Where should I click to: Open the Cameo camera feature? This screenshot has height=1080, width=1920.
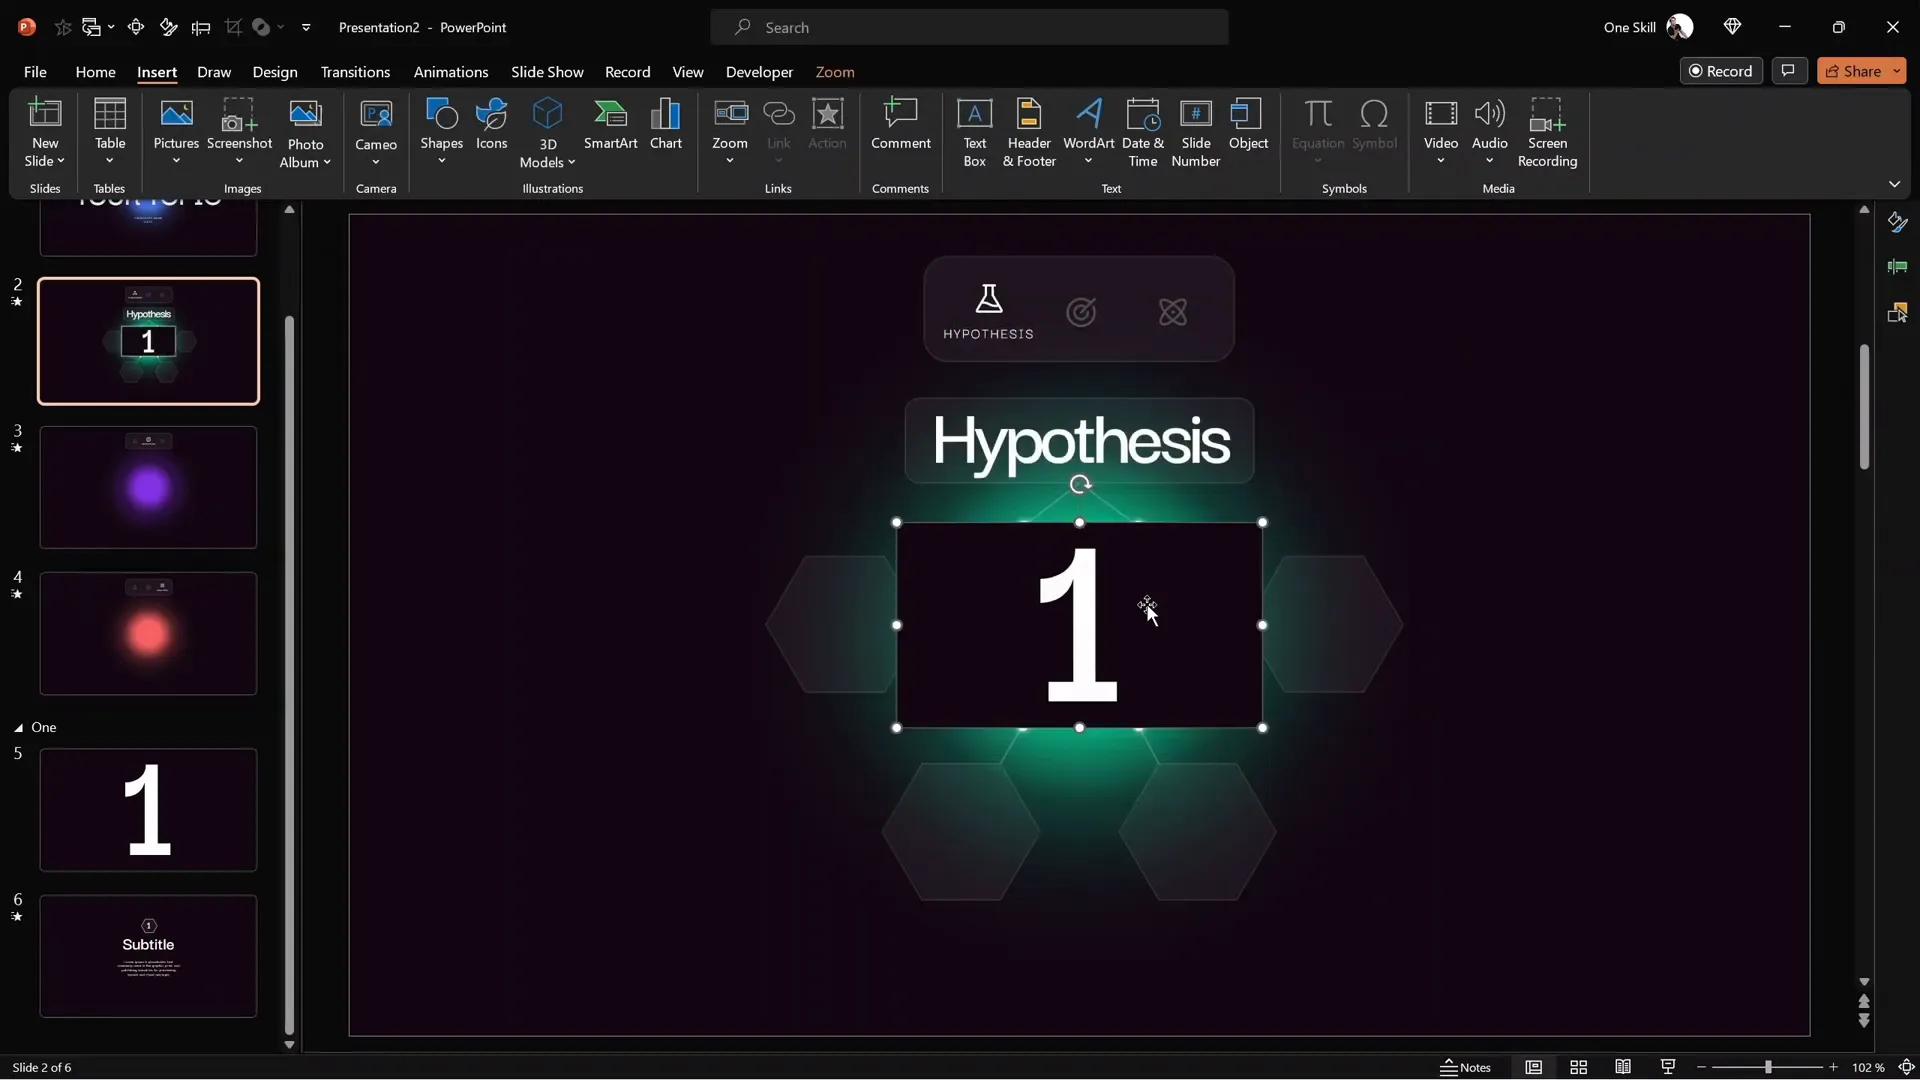(376, 133)
